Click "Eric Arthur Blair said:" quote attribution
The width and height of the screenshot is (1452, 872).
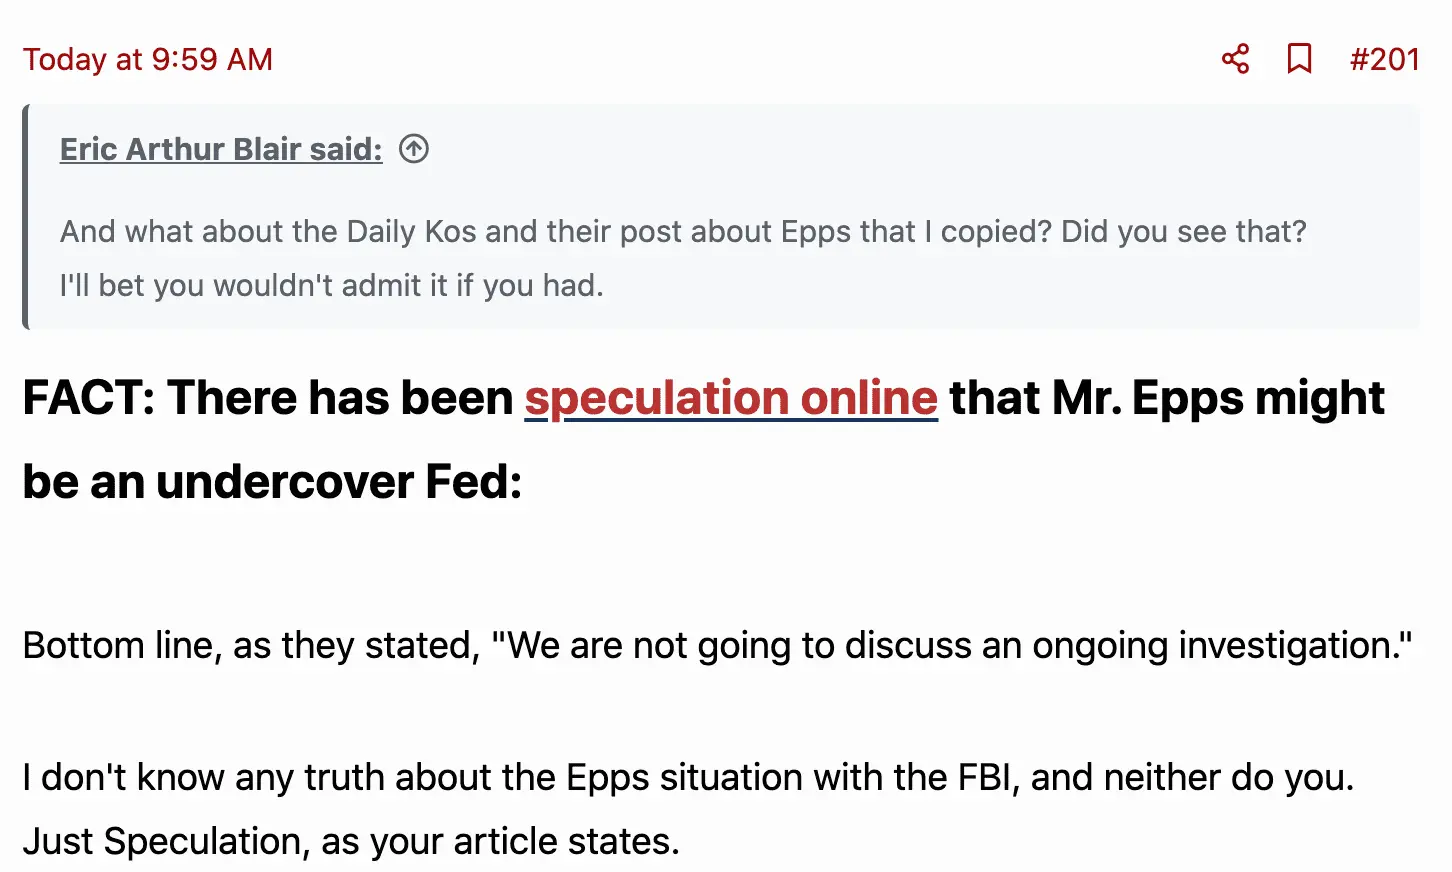coord(221,149)
